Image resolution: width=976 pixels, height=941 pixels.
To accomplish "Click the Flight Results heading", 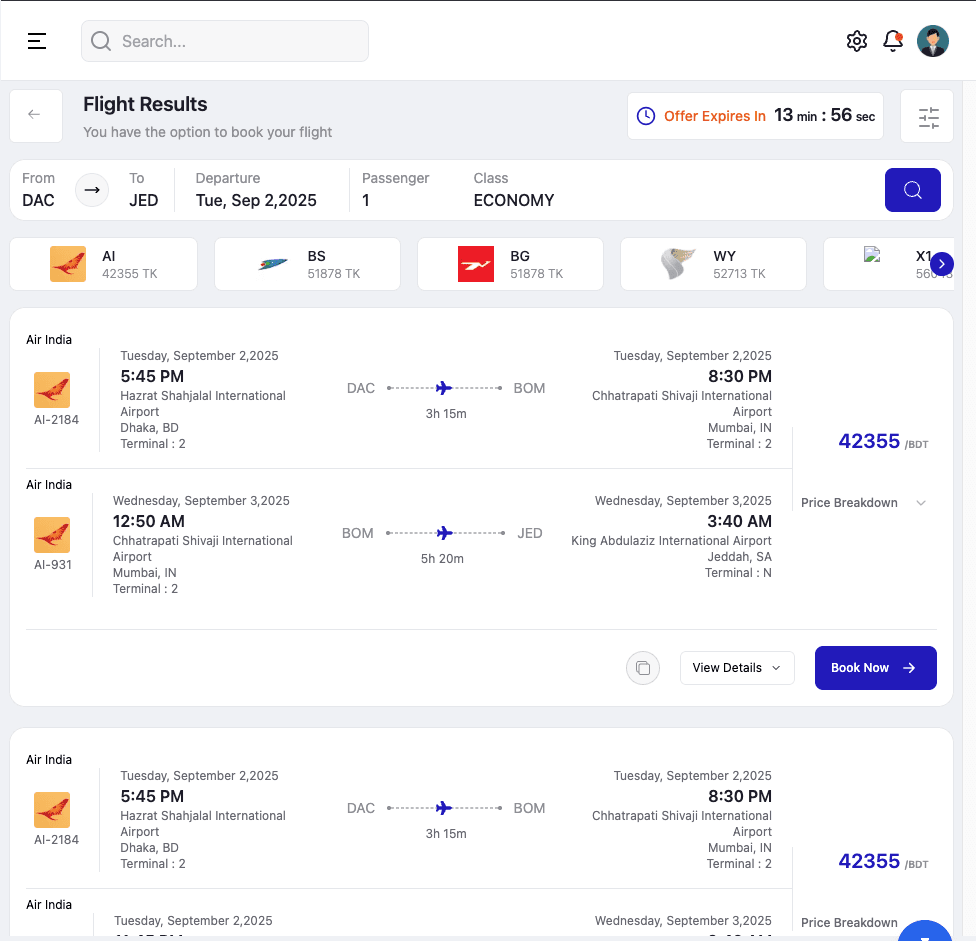I will click(145, 104).
